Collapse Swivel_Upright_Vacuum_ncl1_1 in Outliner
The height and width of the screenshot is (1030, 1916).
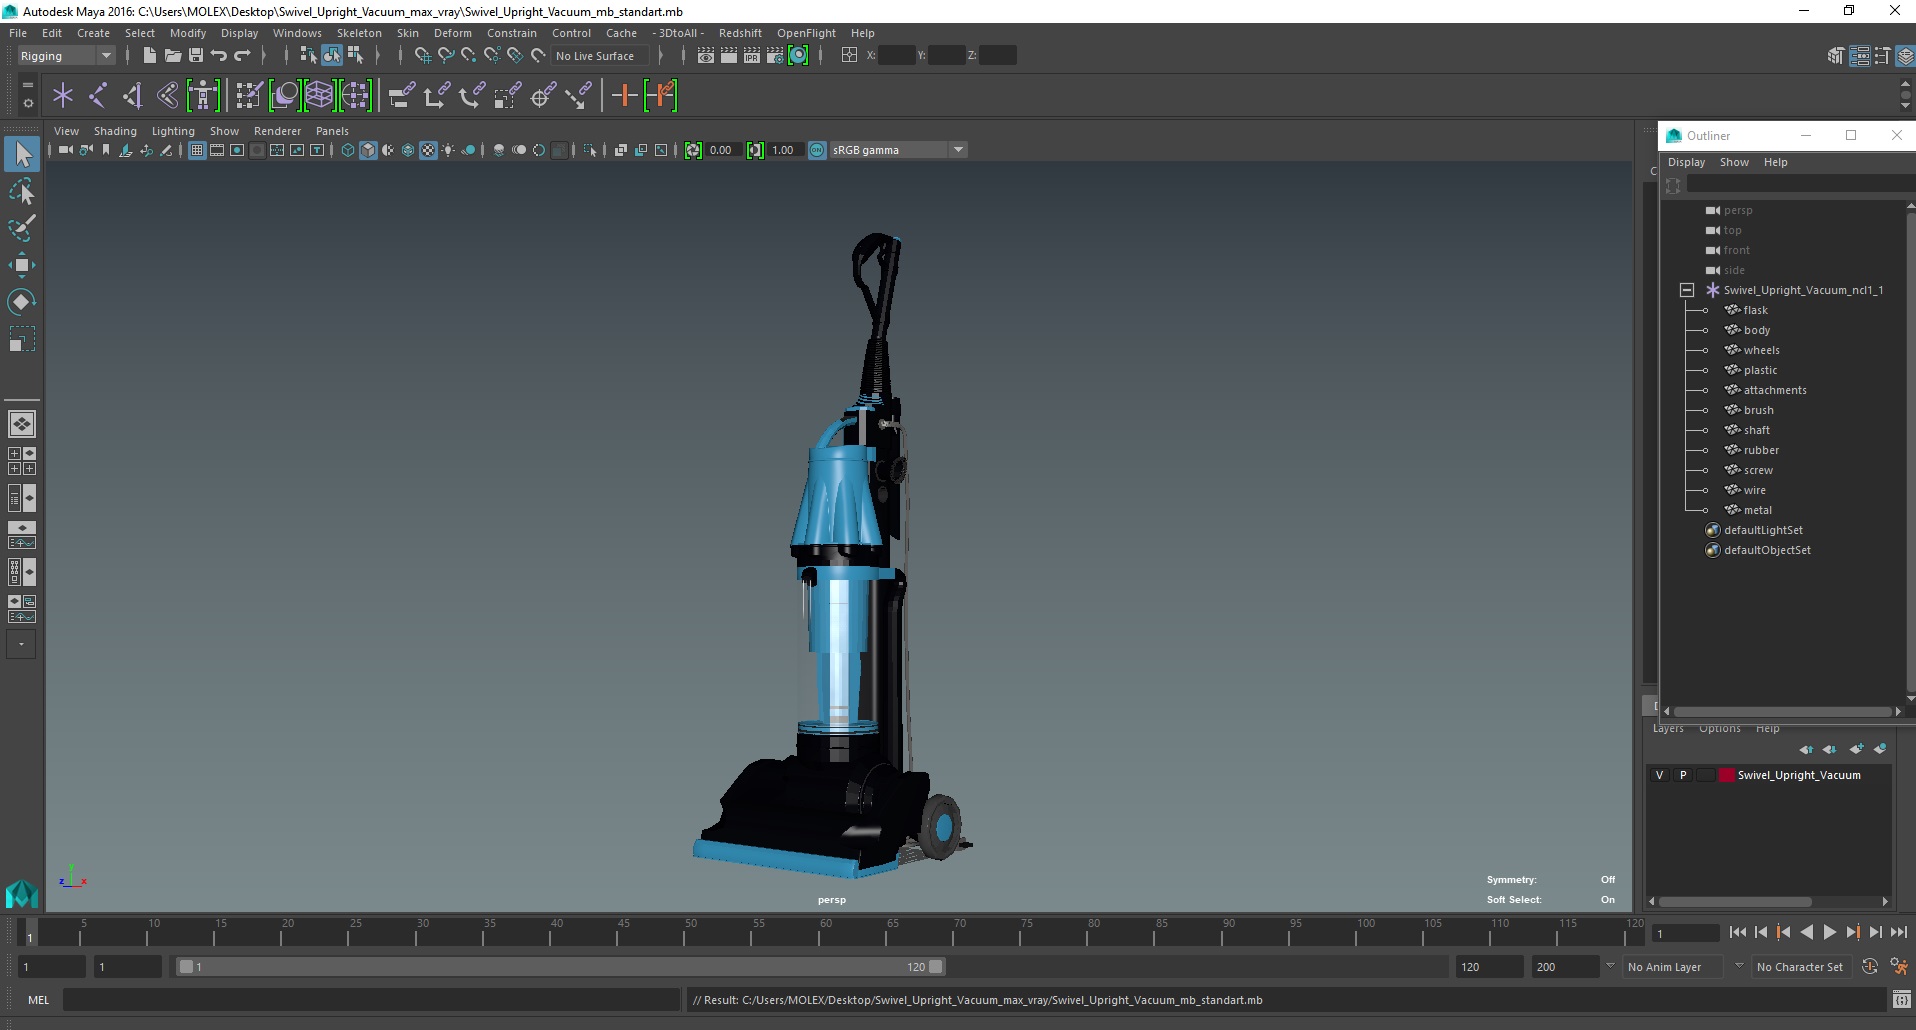click(1687, 290)
